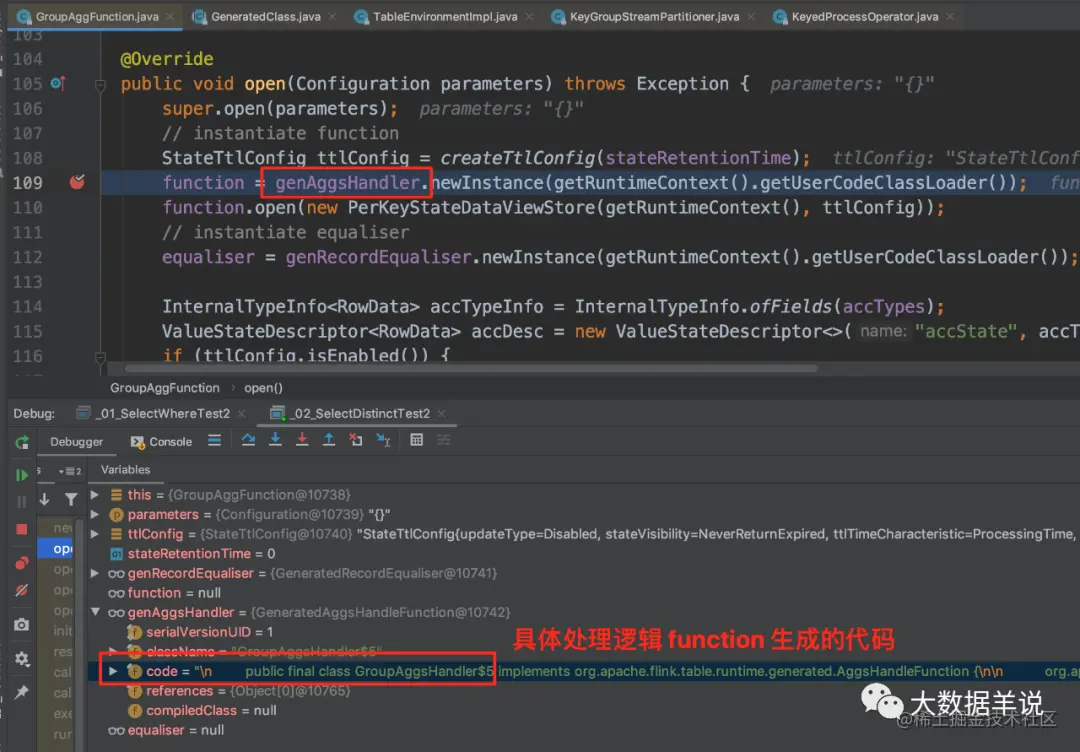Click Show Execution Point lines icon
This screenshot has width=1080, height=752.
coord(215,440)
